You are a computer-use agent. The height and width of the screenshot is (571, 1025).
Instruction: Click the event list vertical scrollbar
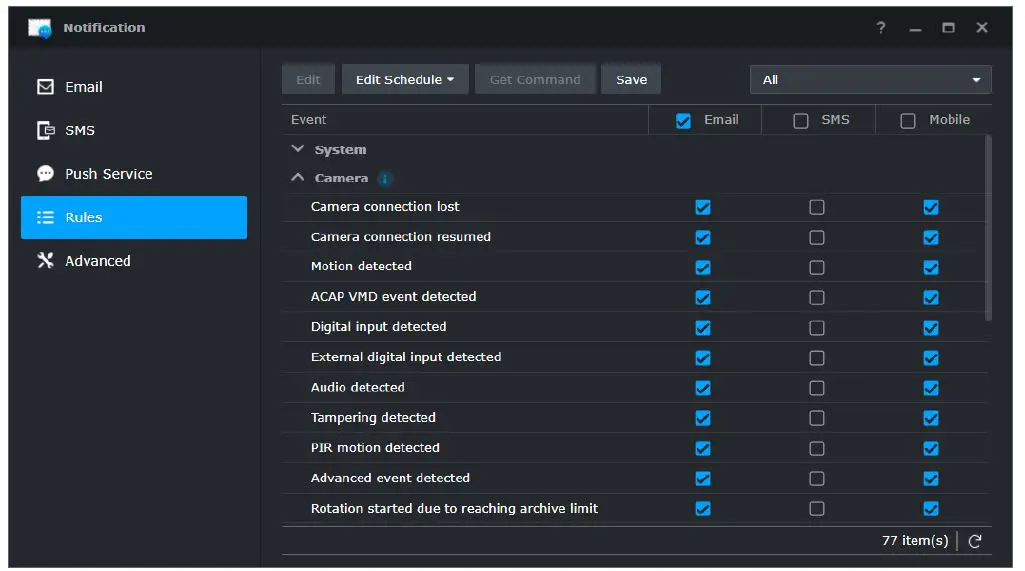(x=988, y=228)
